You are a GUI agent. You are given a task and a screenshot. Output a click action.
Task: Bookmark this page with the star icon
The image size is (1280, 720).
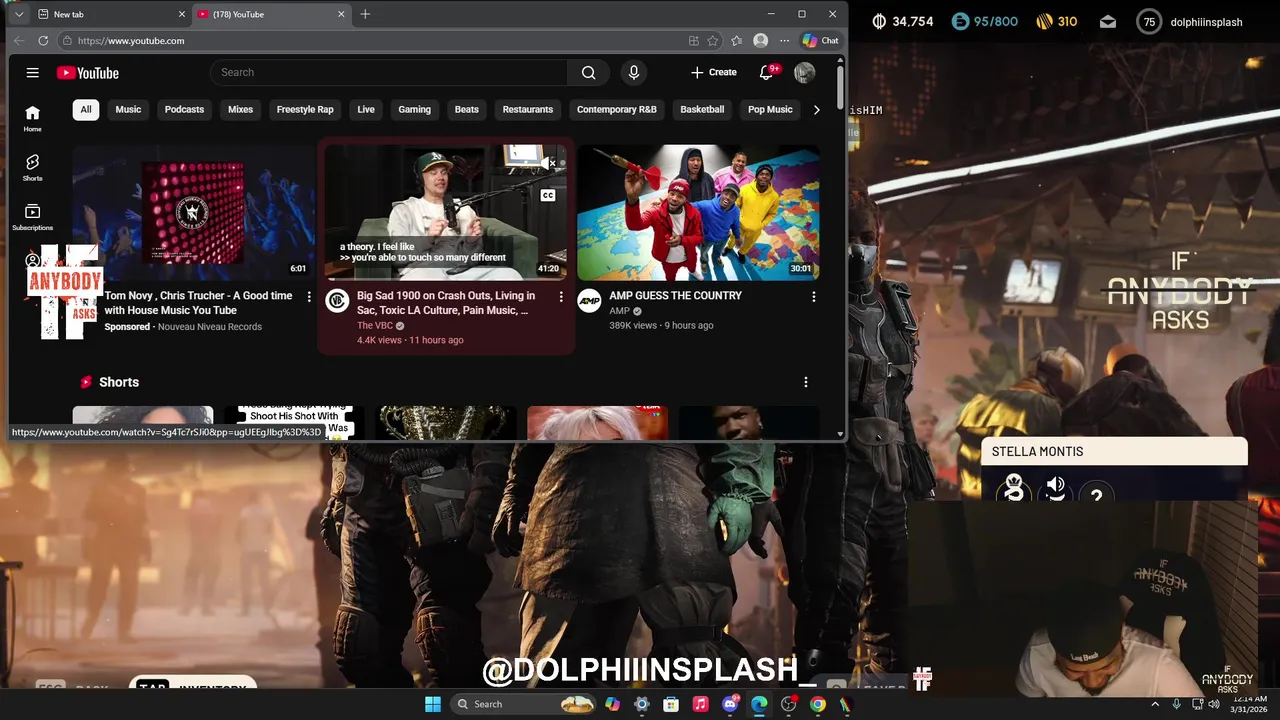(x=713, y=41)
